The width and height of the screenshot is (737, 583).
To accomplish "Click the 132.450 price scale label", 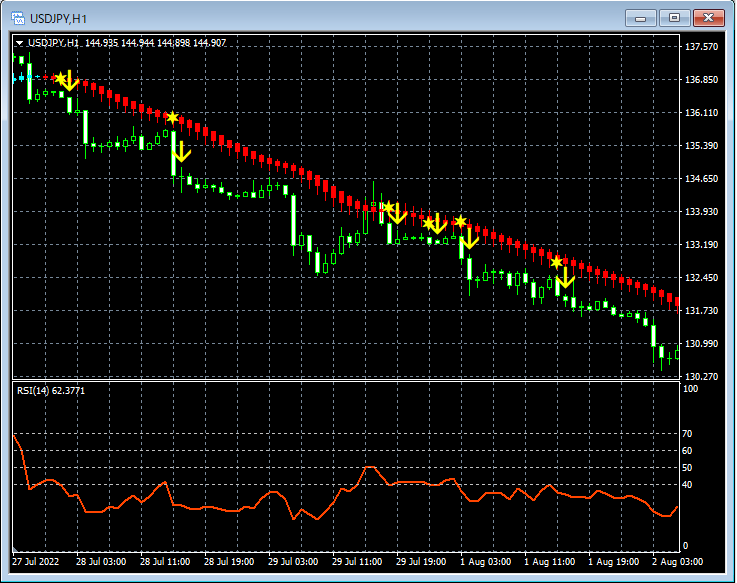I will [x=701, y=277].
